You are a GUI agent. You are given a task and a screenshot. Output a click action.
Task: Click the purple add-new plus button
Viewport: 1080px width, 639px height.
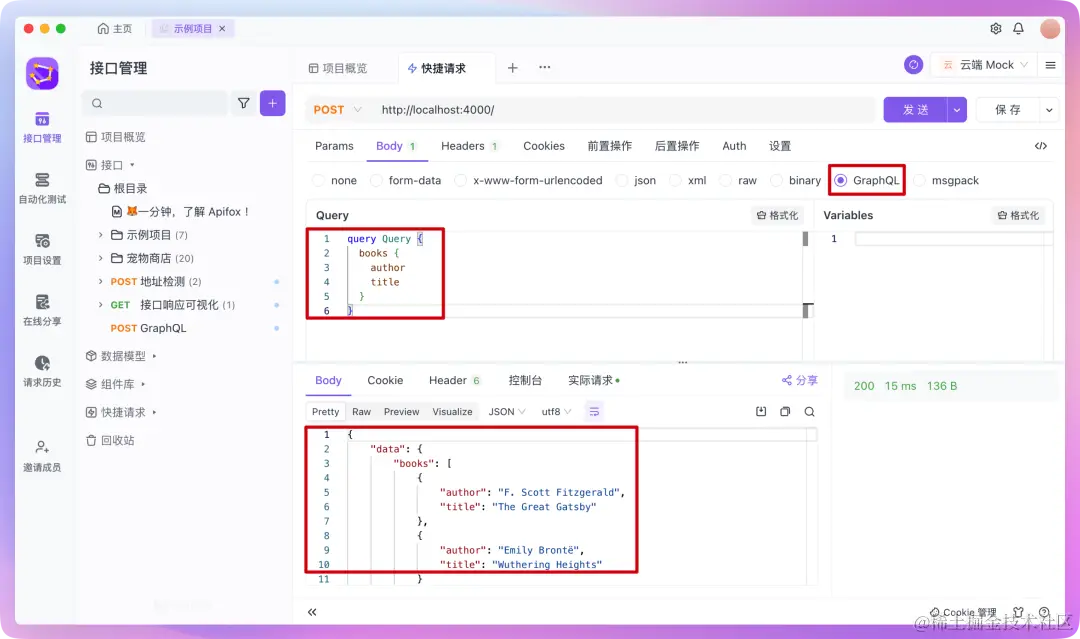point(273,103)
